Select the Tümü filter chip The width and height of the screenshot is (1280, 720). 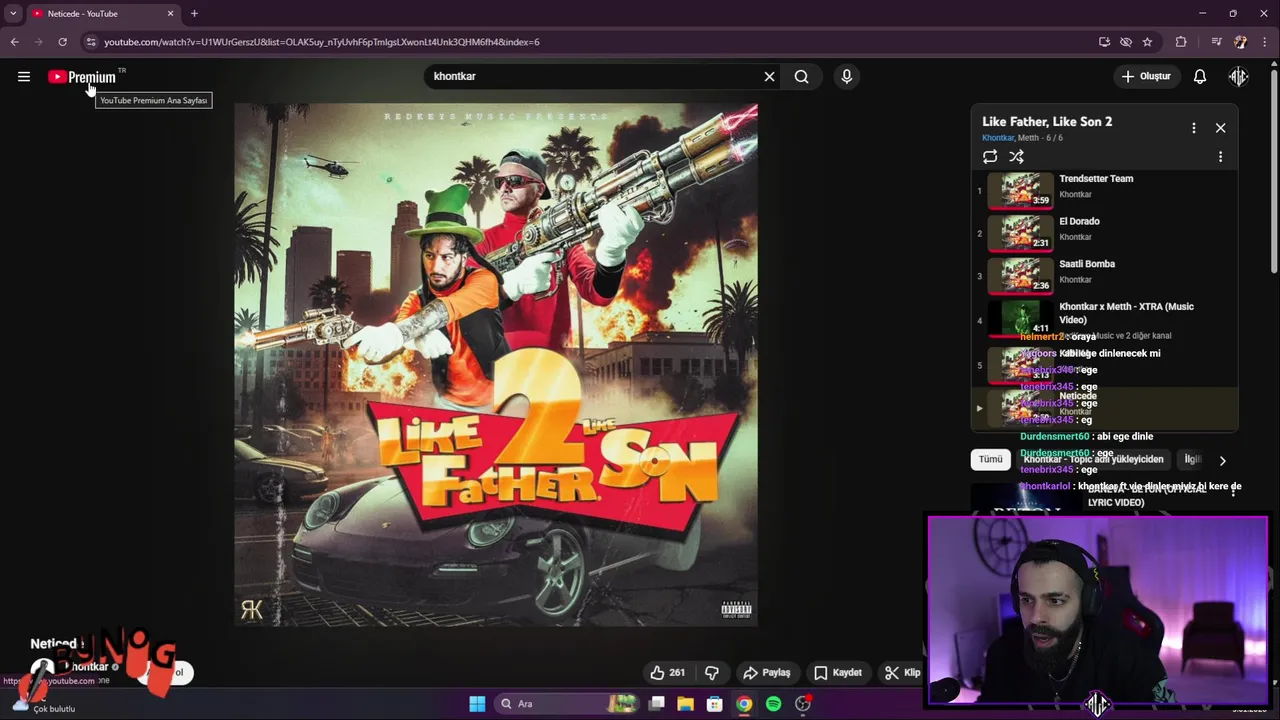point(990,459)
